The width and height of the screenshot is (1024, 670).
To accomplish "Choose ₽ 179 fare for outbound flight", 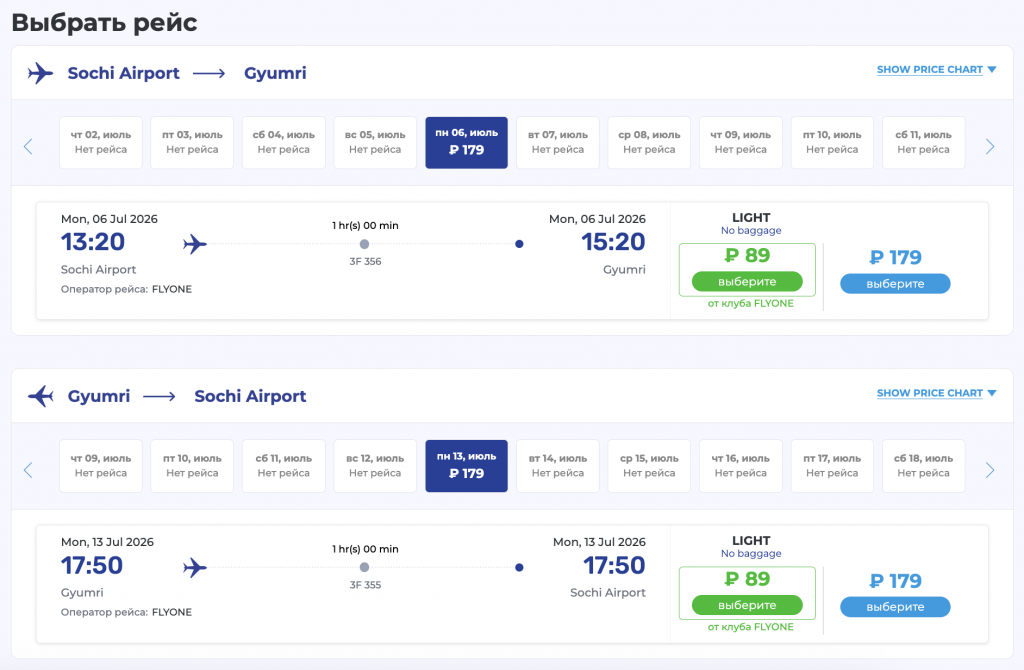I will pos(895,284).
